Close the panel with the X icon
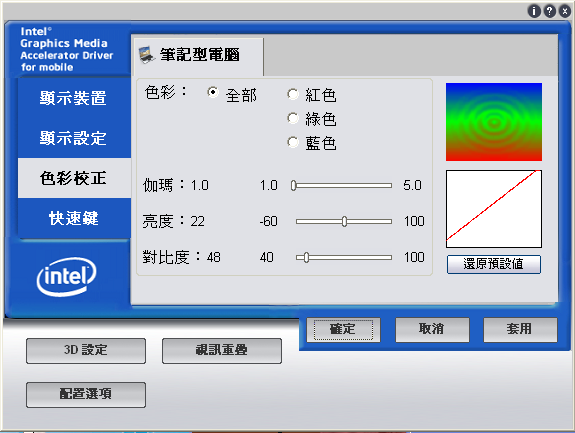575x433 pixels. 565,11
